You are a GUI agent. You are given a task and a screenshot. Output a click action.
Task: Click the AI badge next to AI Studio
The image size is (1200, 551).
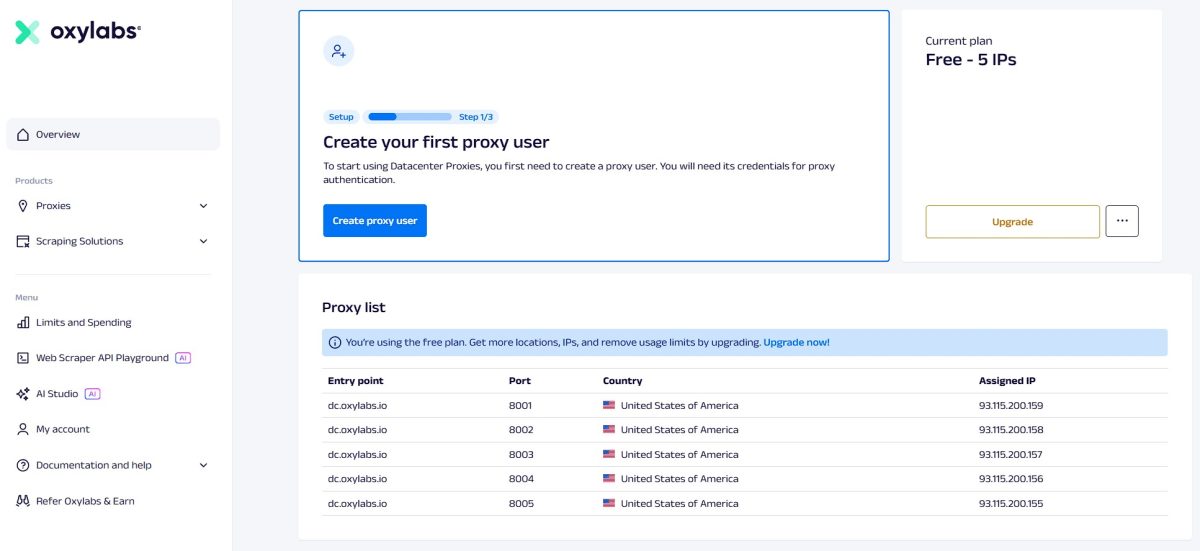click(x=93, y=394)
